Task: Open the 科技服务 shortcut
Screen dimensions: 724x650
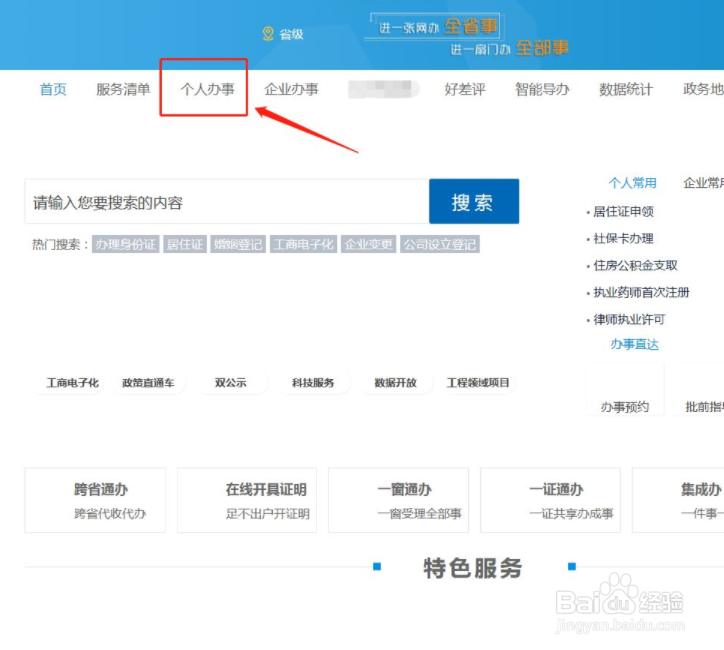Action: click(313, 383)
